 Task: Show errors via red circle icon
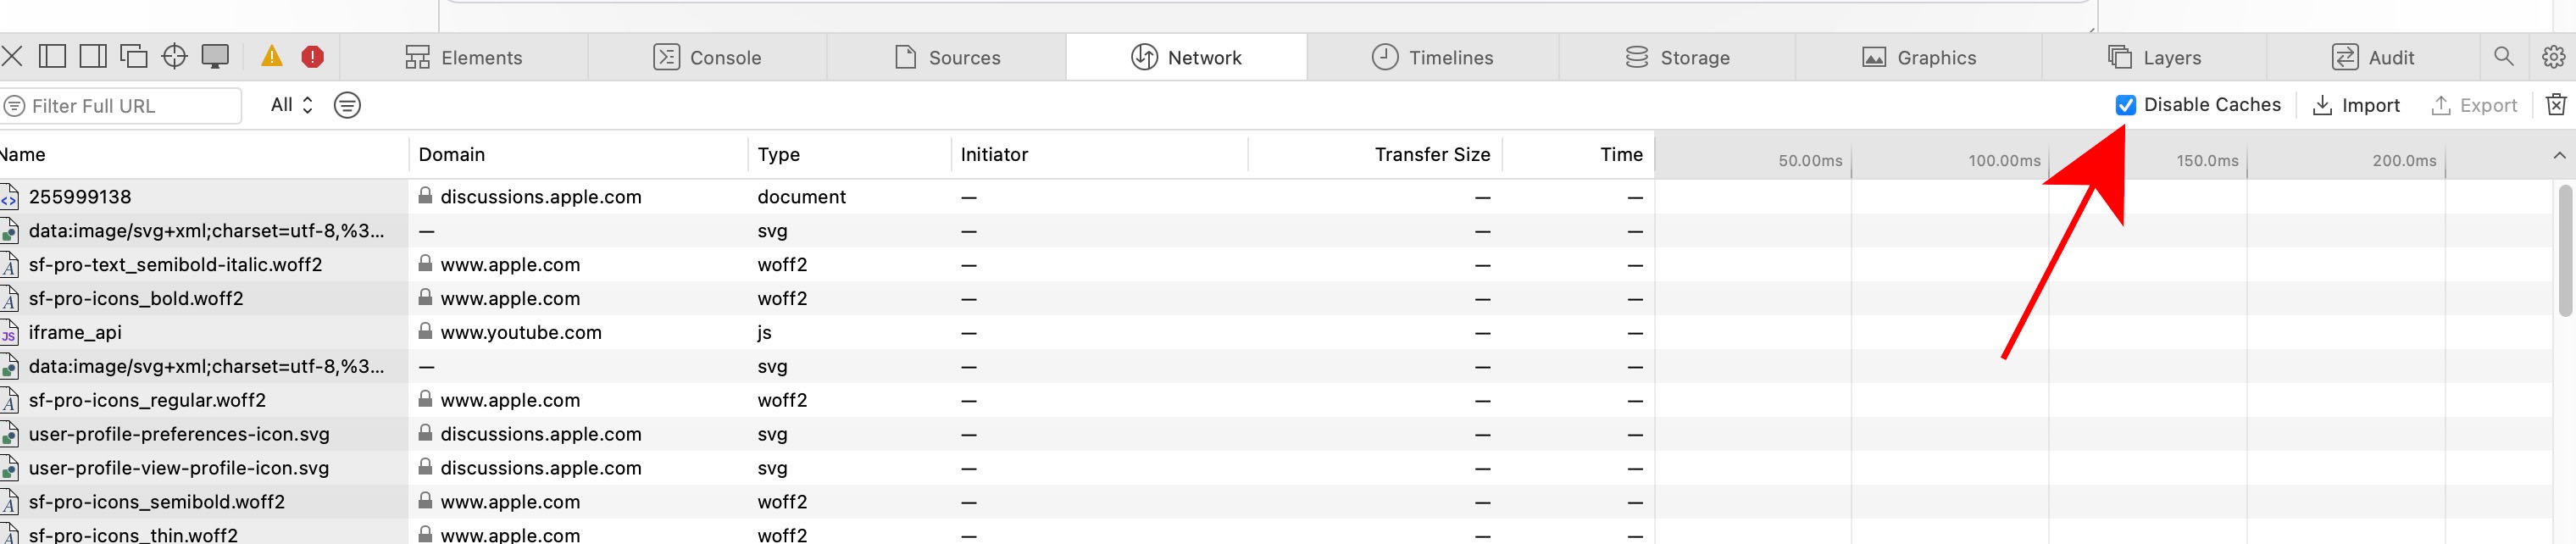[x=312, y=56]
